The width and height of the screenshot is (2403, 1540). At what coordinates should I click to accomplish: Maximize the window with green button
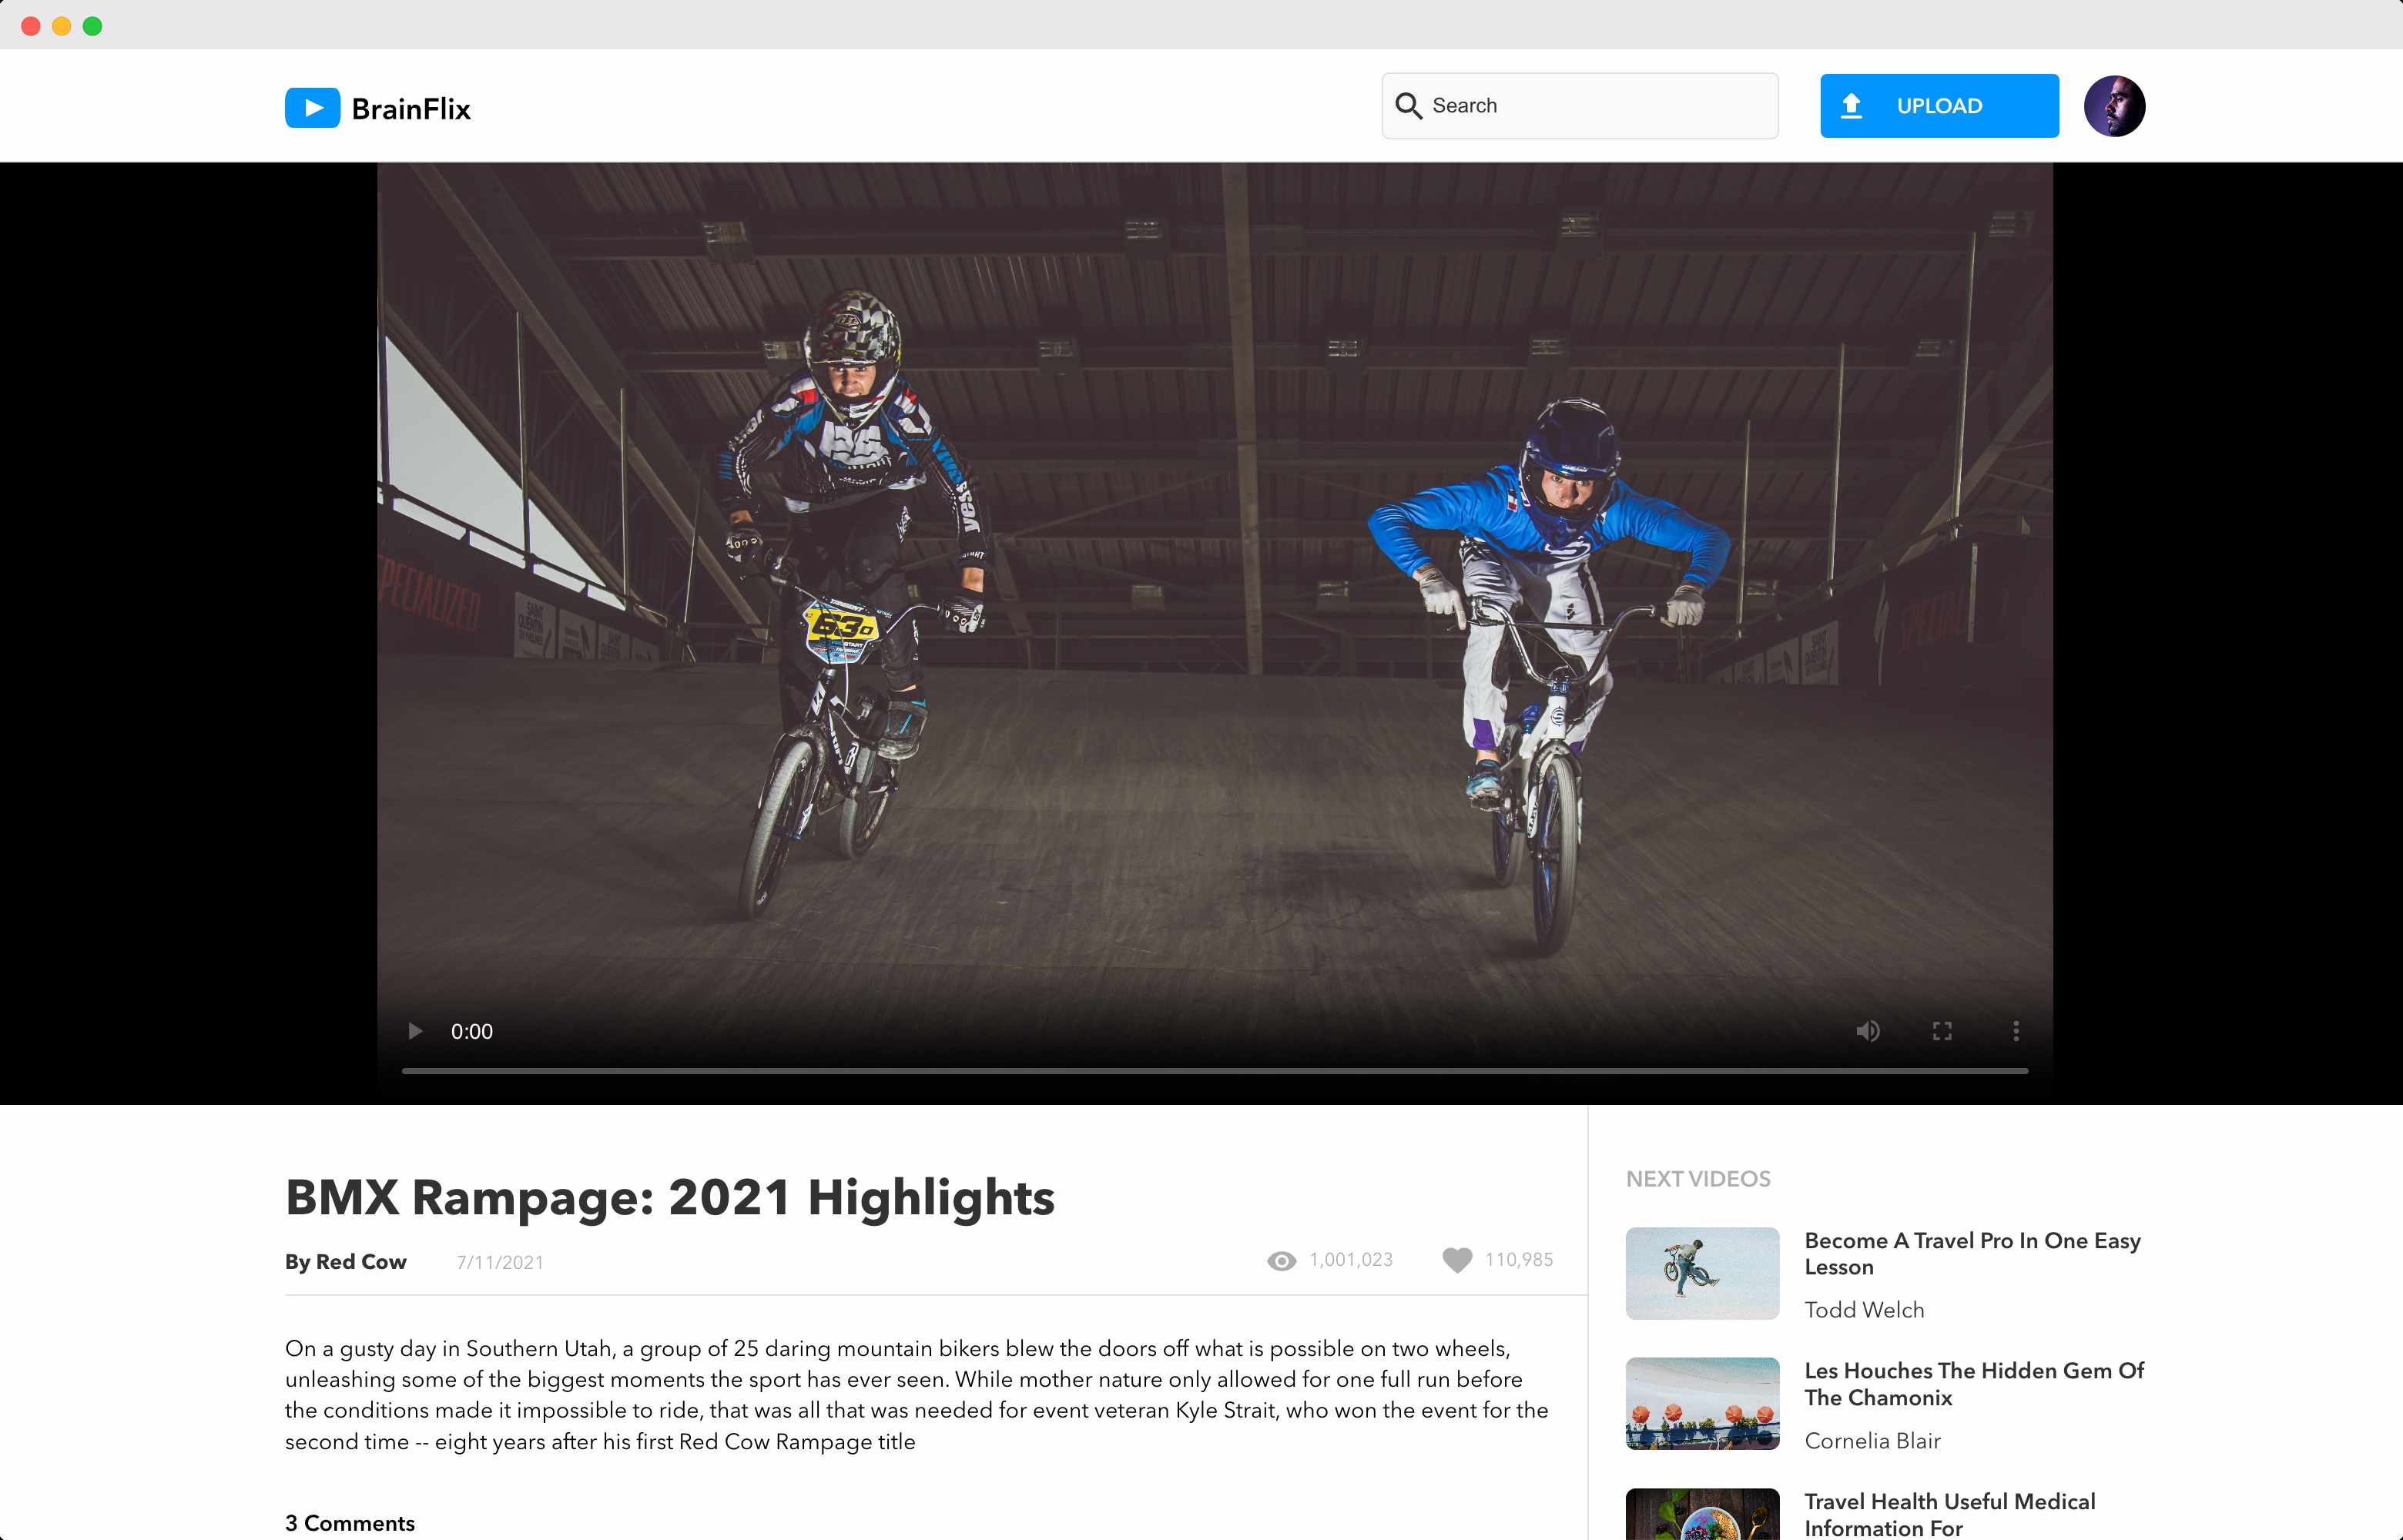pyautogui.click(x=92, y=26)
